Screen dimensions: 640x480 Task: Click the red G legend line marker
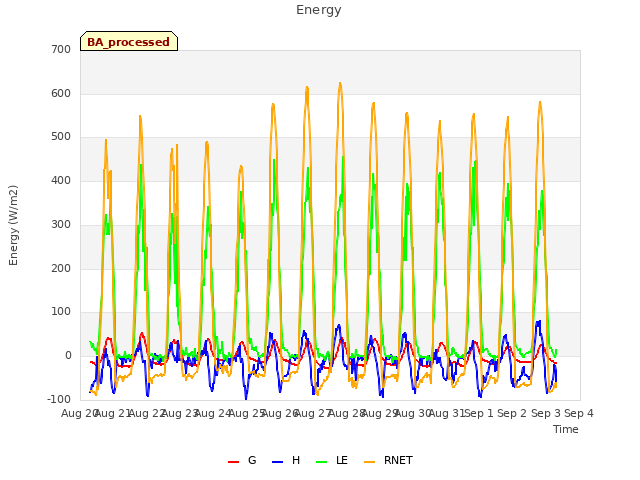(233, 462)
